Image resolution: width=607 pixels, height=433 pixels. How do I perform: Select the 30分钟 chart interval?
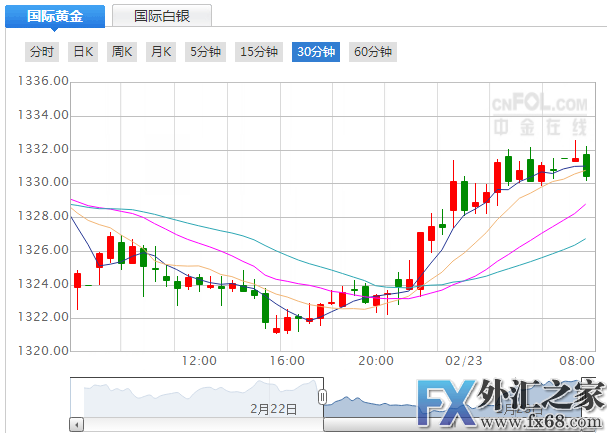point(316,52)
